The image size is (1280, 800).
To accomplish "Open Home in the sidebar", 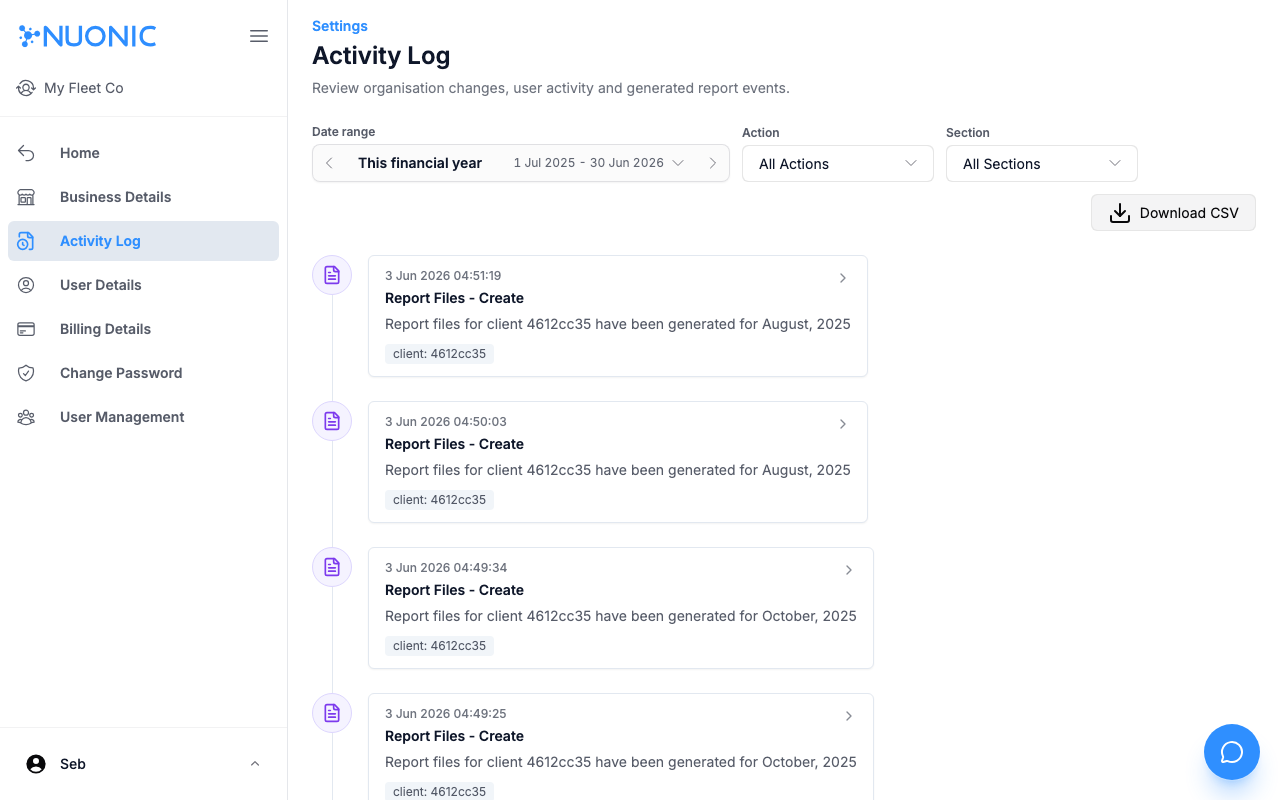I will click(143, 153).
